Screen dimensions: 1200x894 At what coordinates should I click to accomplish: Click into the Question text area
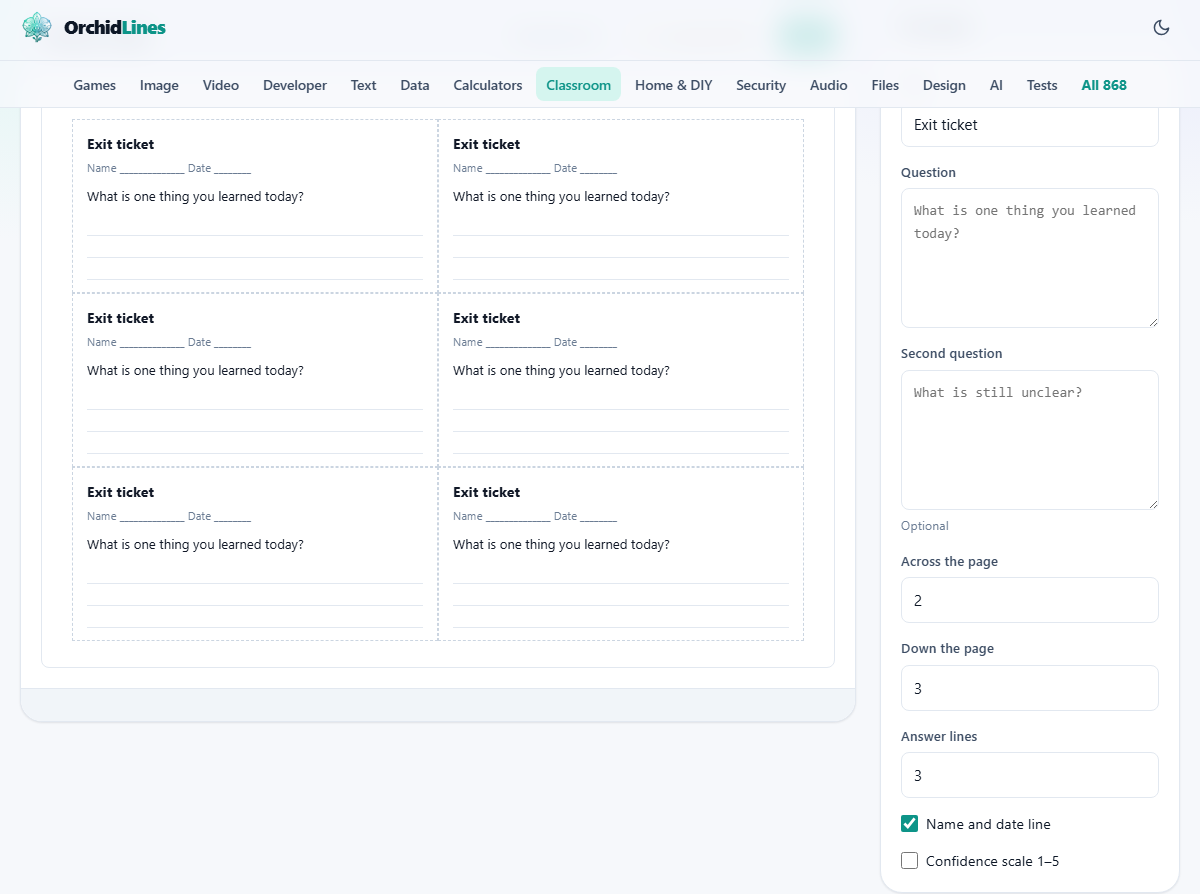pos(1030,258)
